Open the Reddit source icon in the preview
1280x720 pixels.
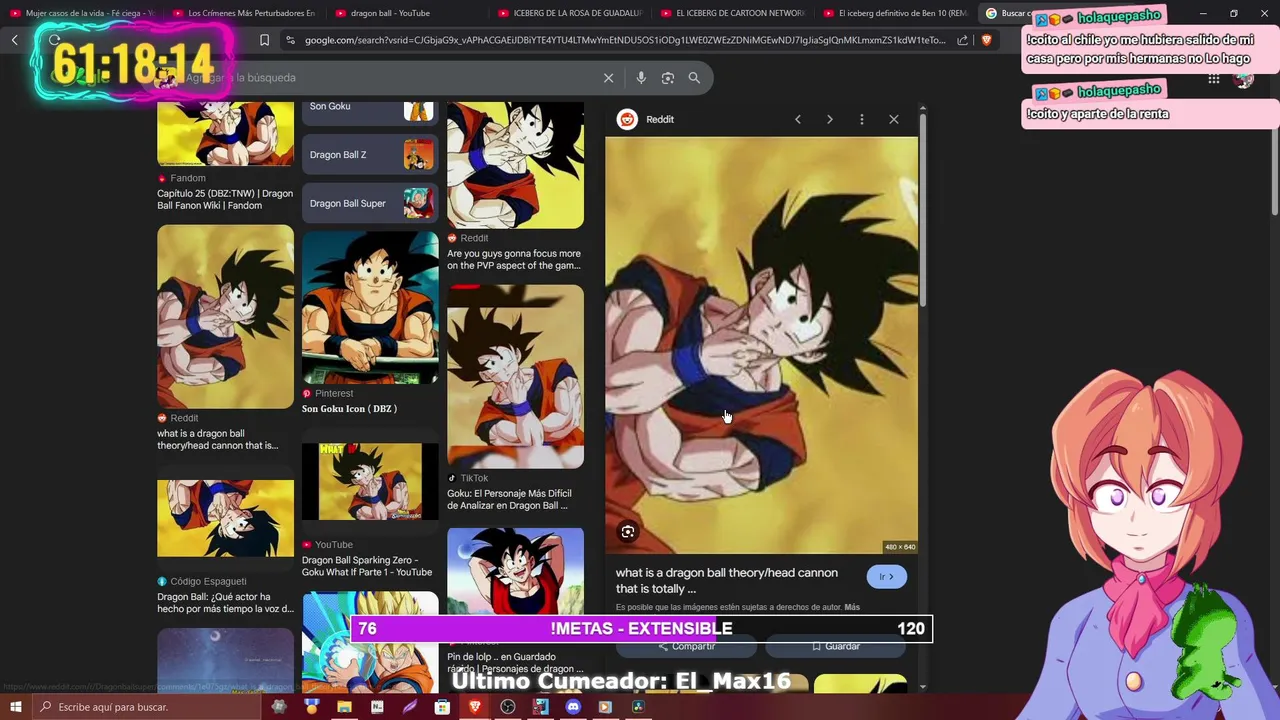(627, 119)
